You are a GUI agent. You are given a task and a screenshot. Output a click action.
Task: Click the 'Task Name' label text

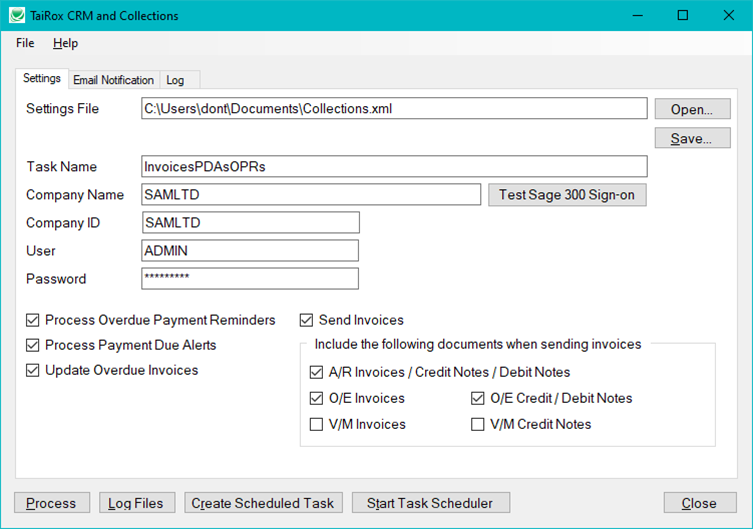pyautogui.click(x=62, y=167)
